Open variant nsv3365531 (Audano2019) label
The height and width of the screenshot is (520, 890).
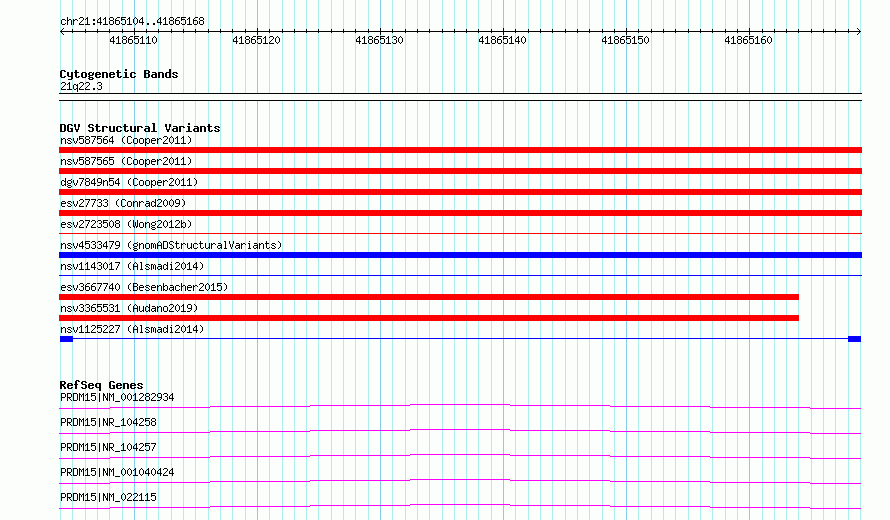pos(129,308)
